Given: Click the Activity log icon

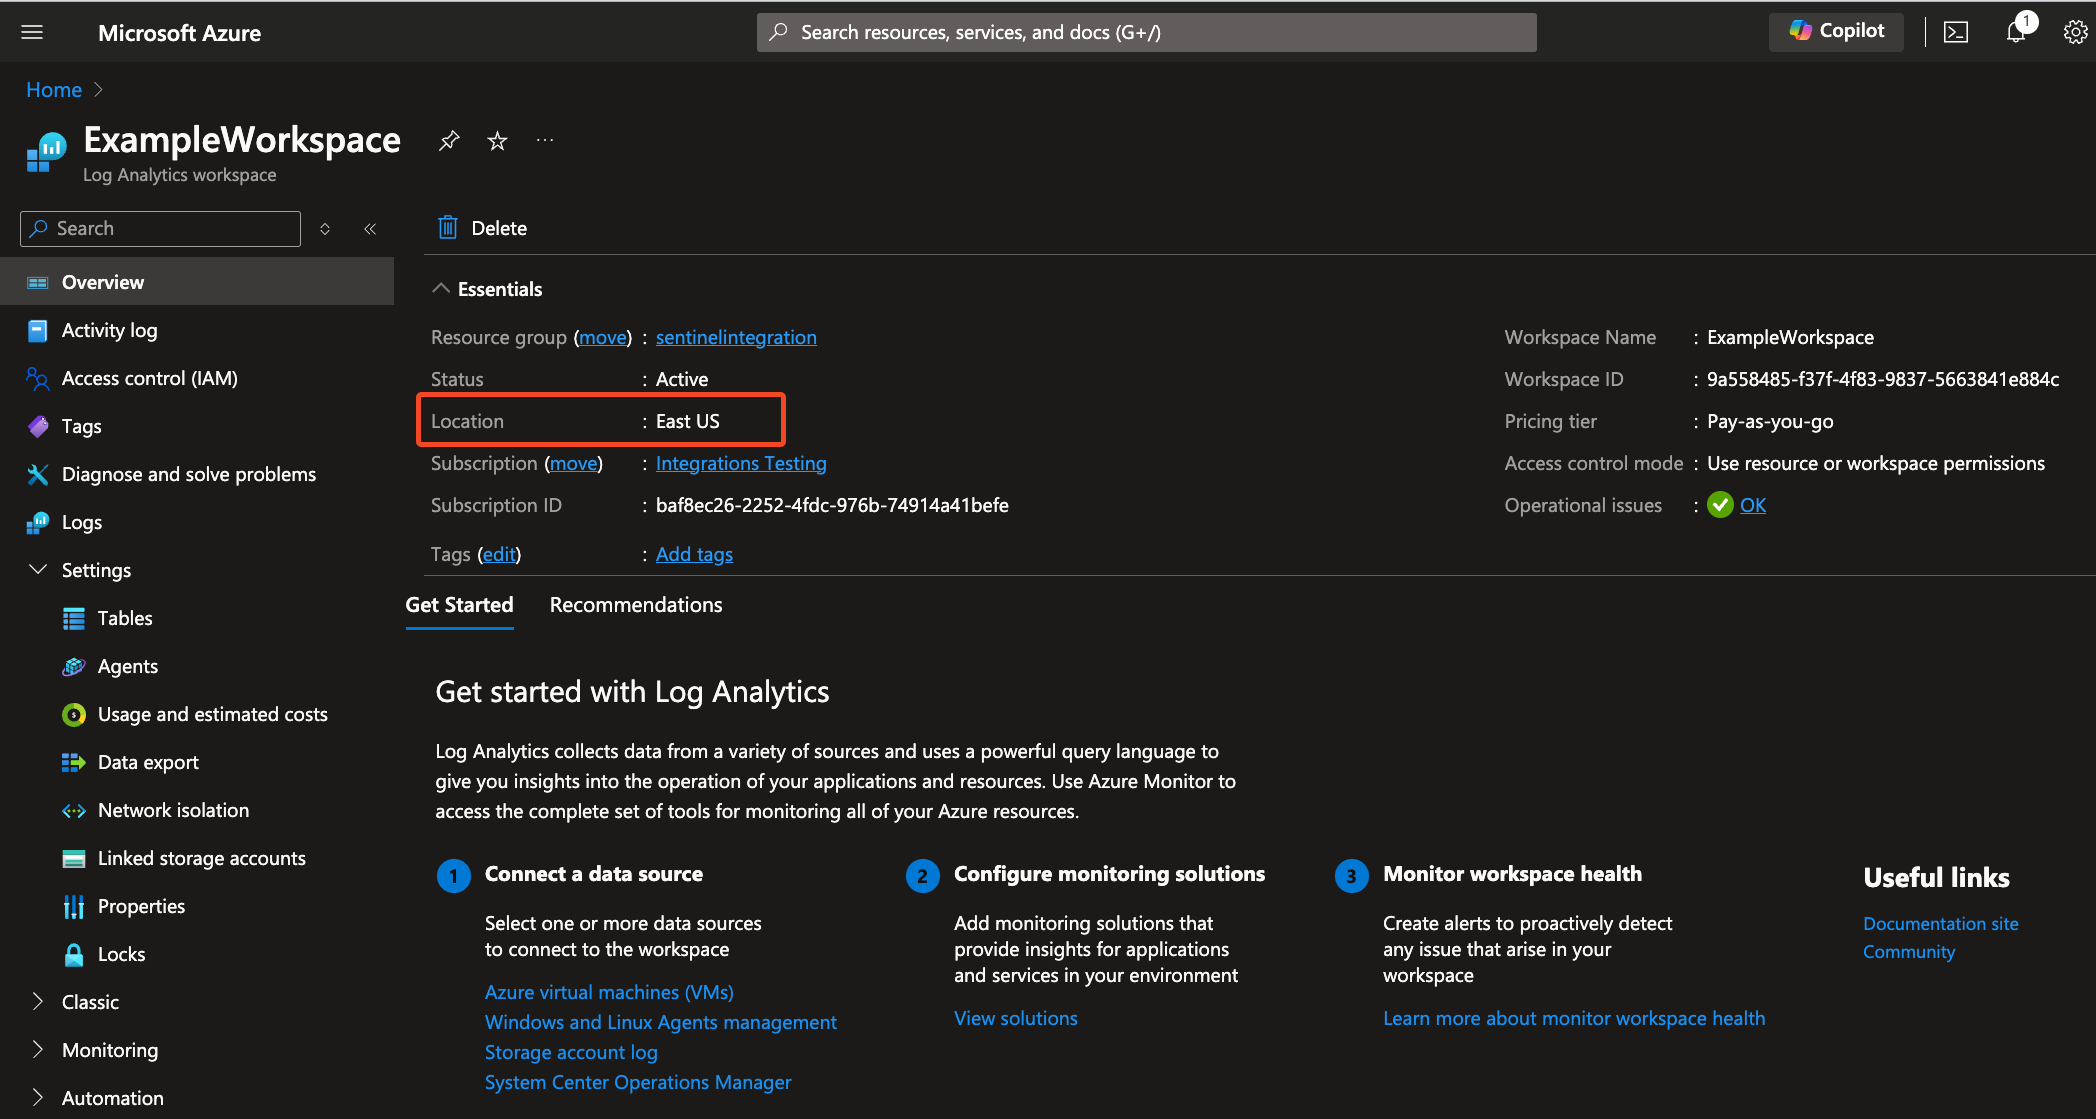Looking at the screenshot, I should pos(38,330).
